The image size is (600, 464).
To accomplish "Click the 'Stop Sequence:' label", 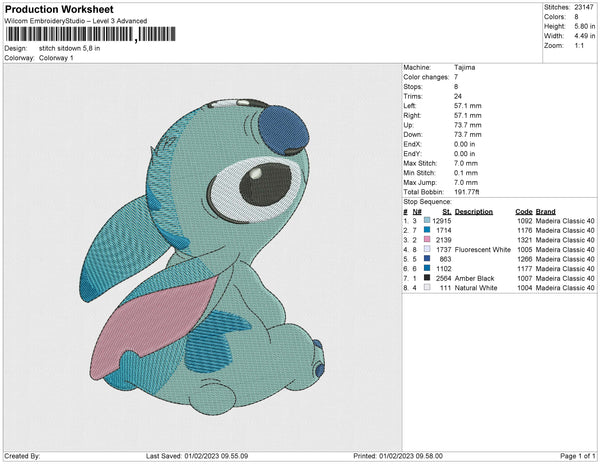I will coord(427,202).
